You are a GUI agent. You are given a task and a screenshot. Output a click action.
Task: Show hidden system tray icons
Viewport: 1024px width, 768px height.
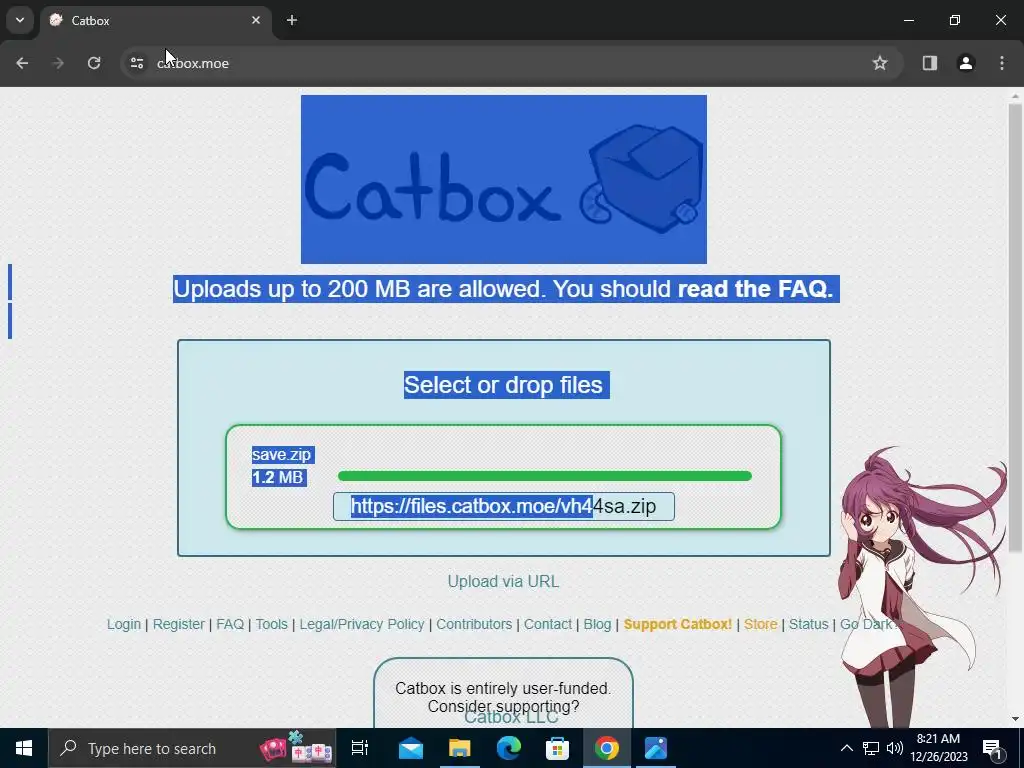[846, 748]
